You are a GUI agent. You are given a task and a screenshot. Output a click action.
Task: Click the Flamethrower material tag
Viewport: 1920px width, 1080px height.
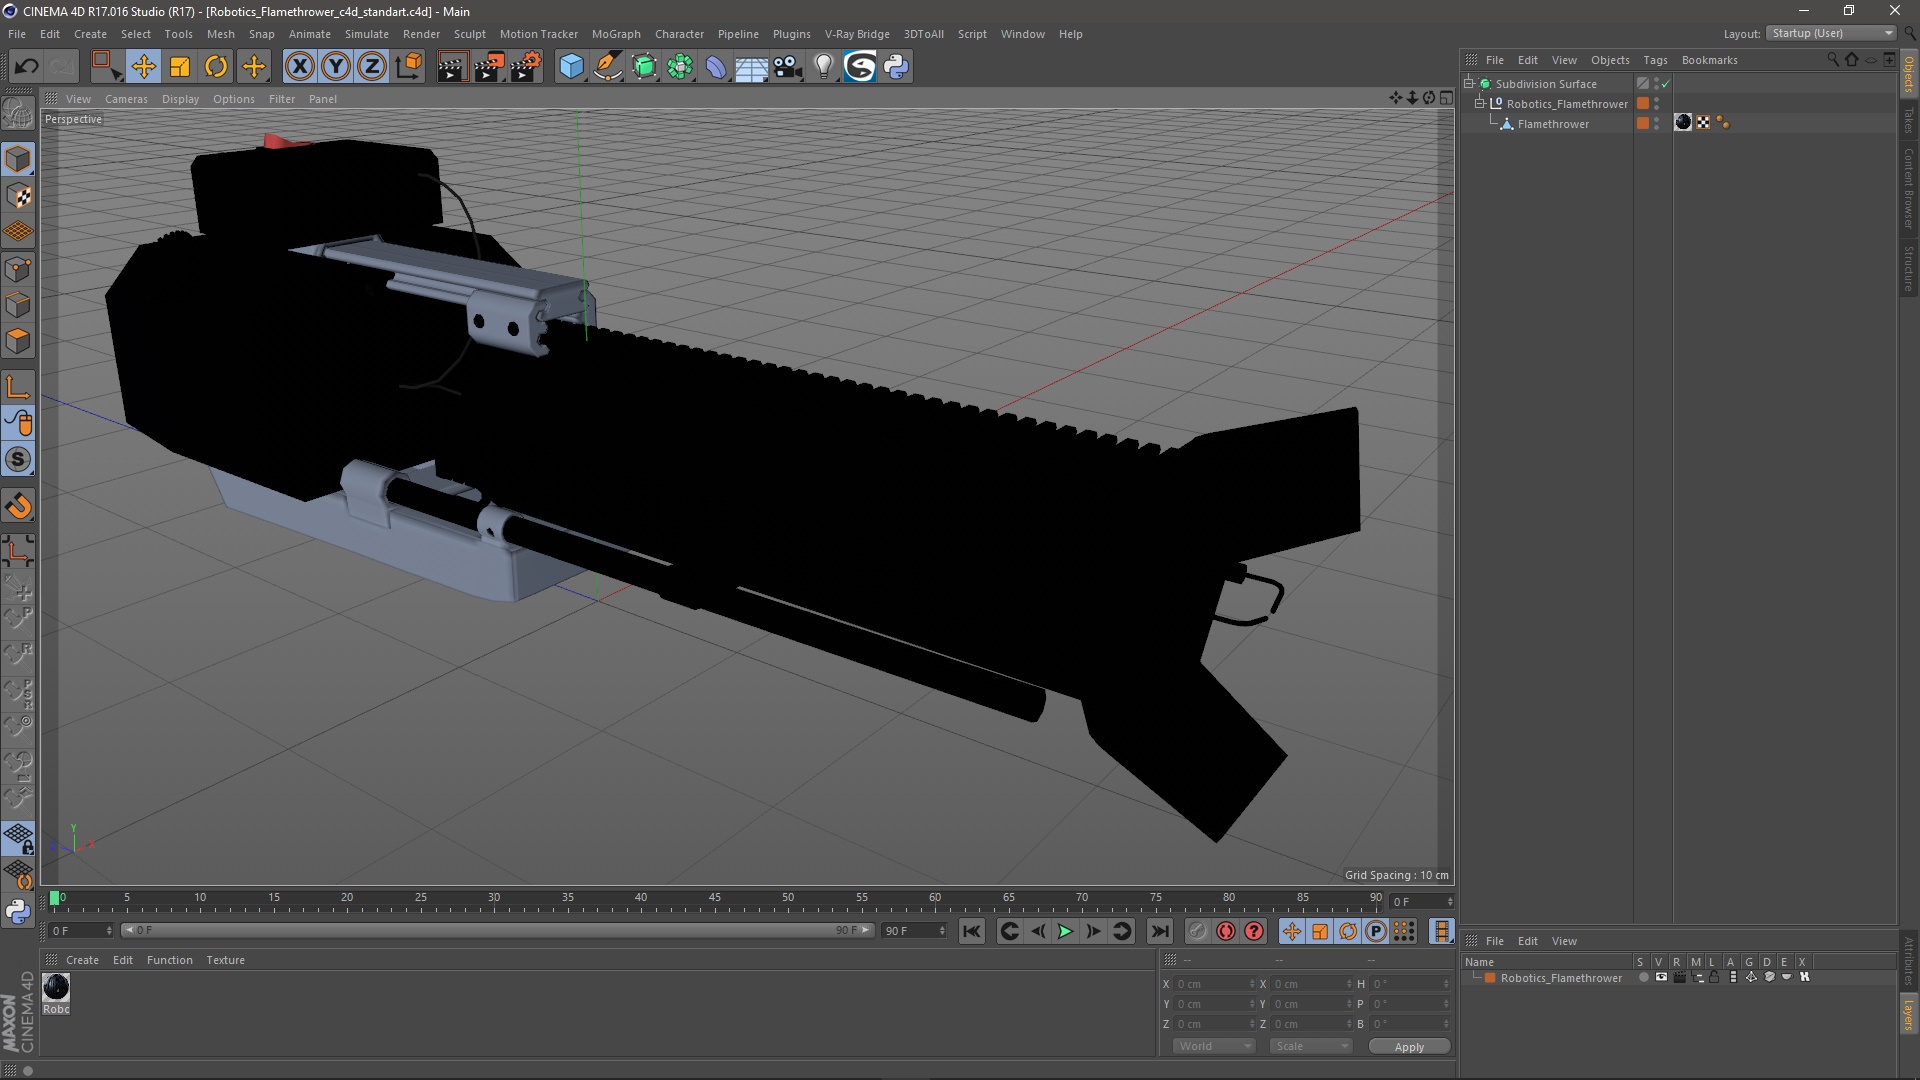[1683, 122]
